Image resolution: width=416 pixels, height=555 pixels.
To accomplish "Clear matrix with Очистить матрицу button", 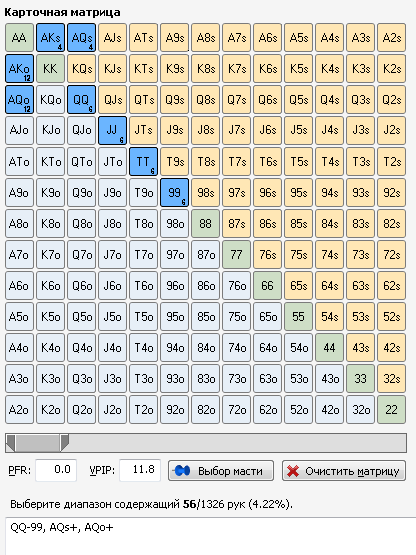I will [x=344, y=471].
